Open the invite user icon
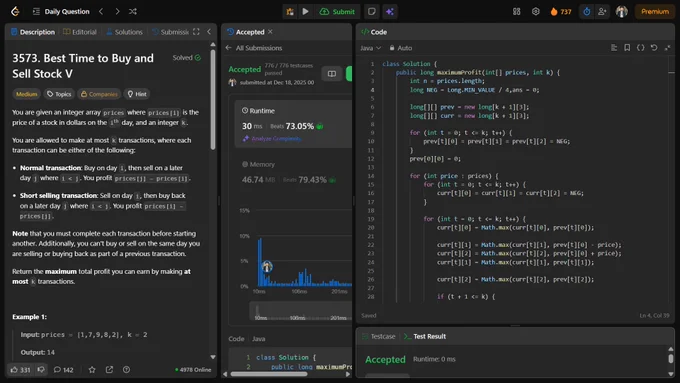680x383 pixels. tap(602, 12)
